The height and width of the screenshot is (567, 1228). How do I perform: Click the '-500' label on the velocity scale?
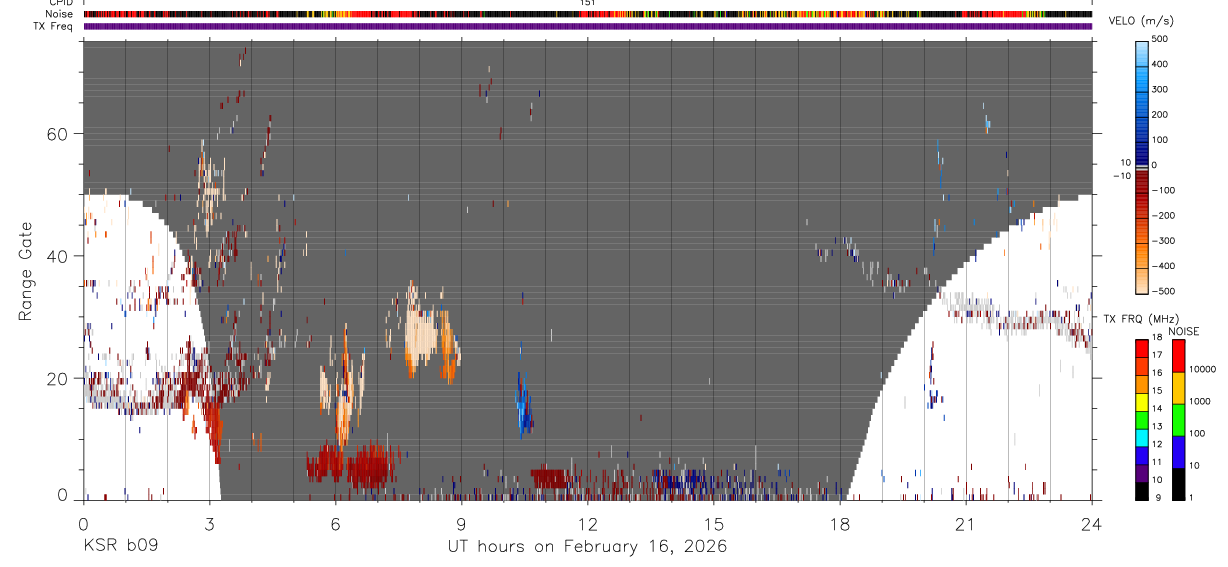click(x=1162, y=291)
